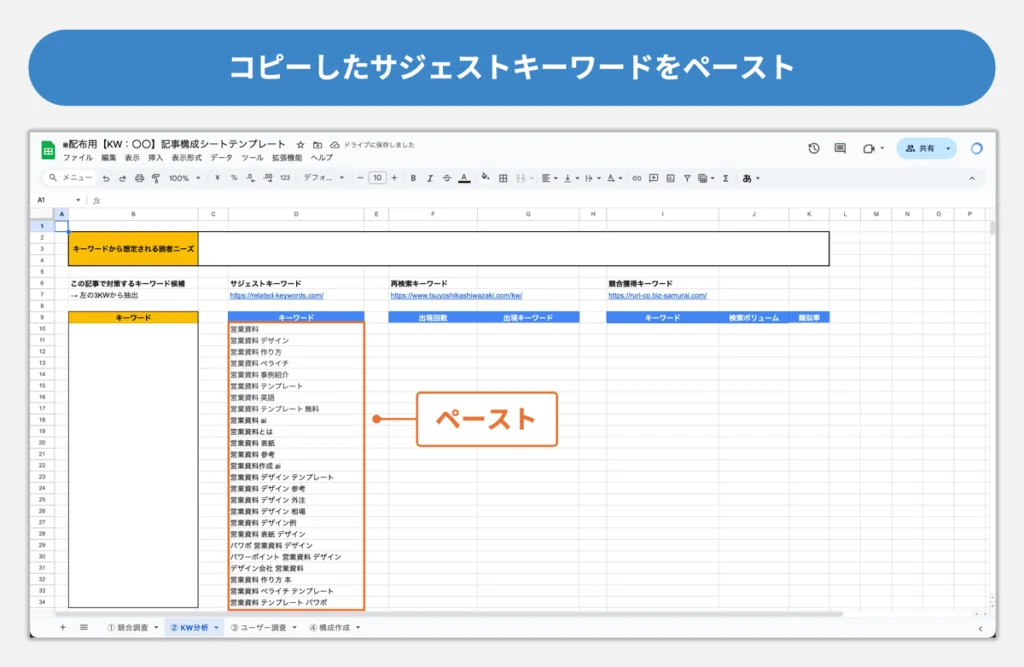Expand the font family dropdown
Screen dimensions: 1024x667
(x=323, y=178)
